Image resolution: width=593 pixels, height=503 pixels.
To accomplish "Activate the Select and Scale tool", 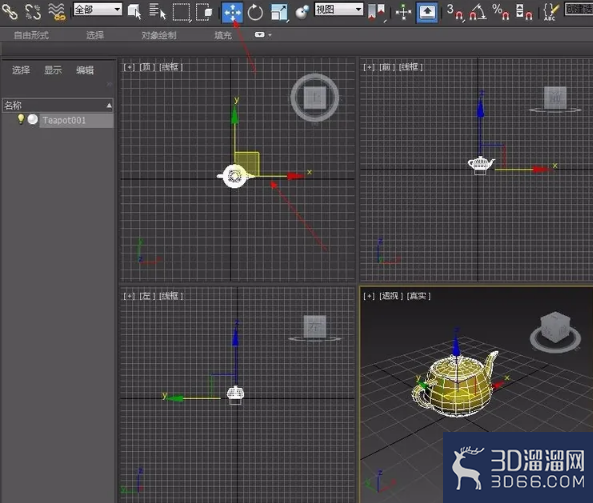I will point(279,12).
